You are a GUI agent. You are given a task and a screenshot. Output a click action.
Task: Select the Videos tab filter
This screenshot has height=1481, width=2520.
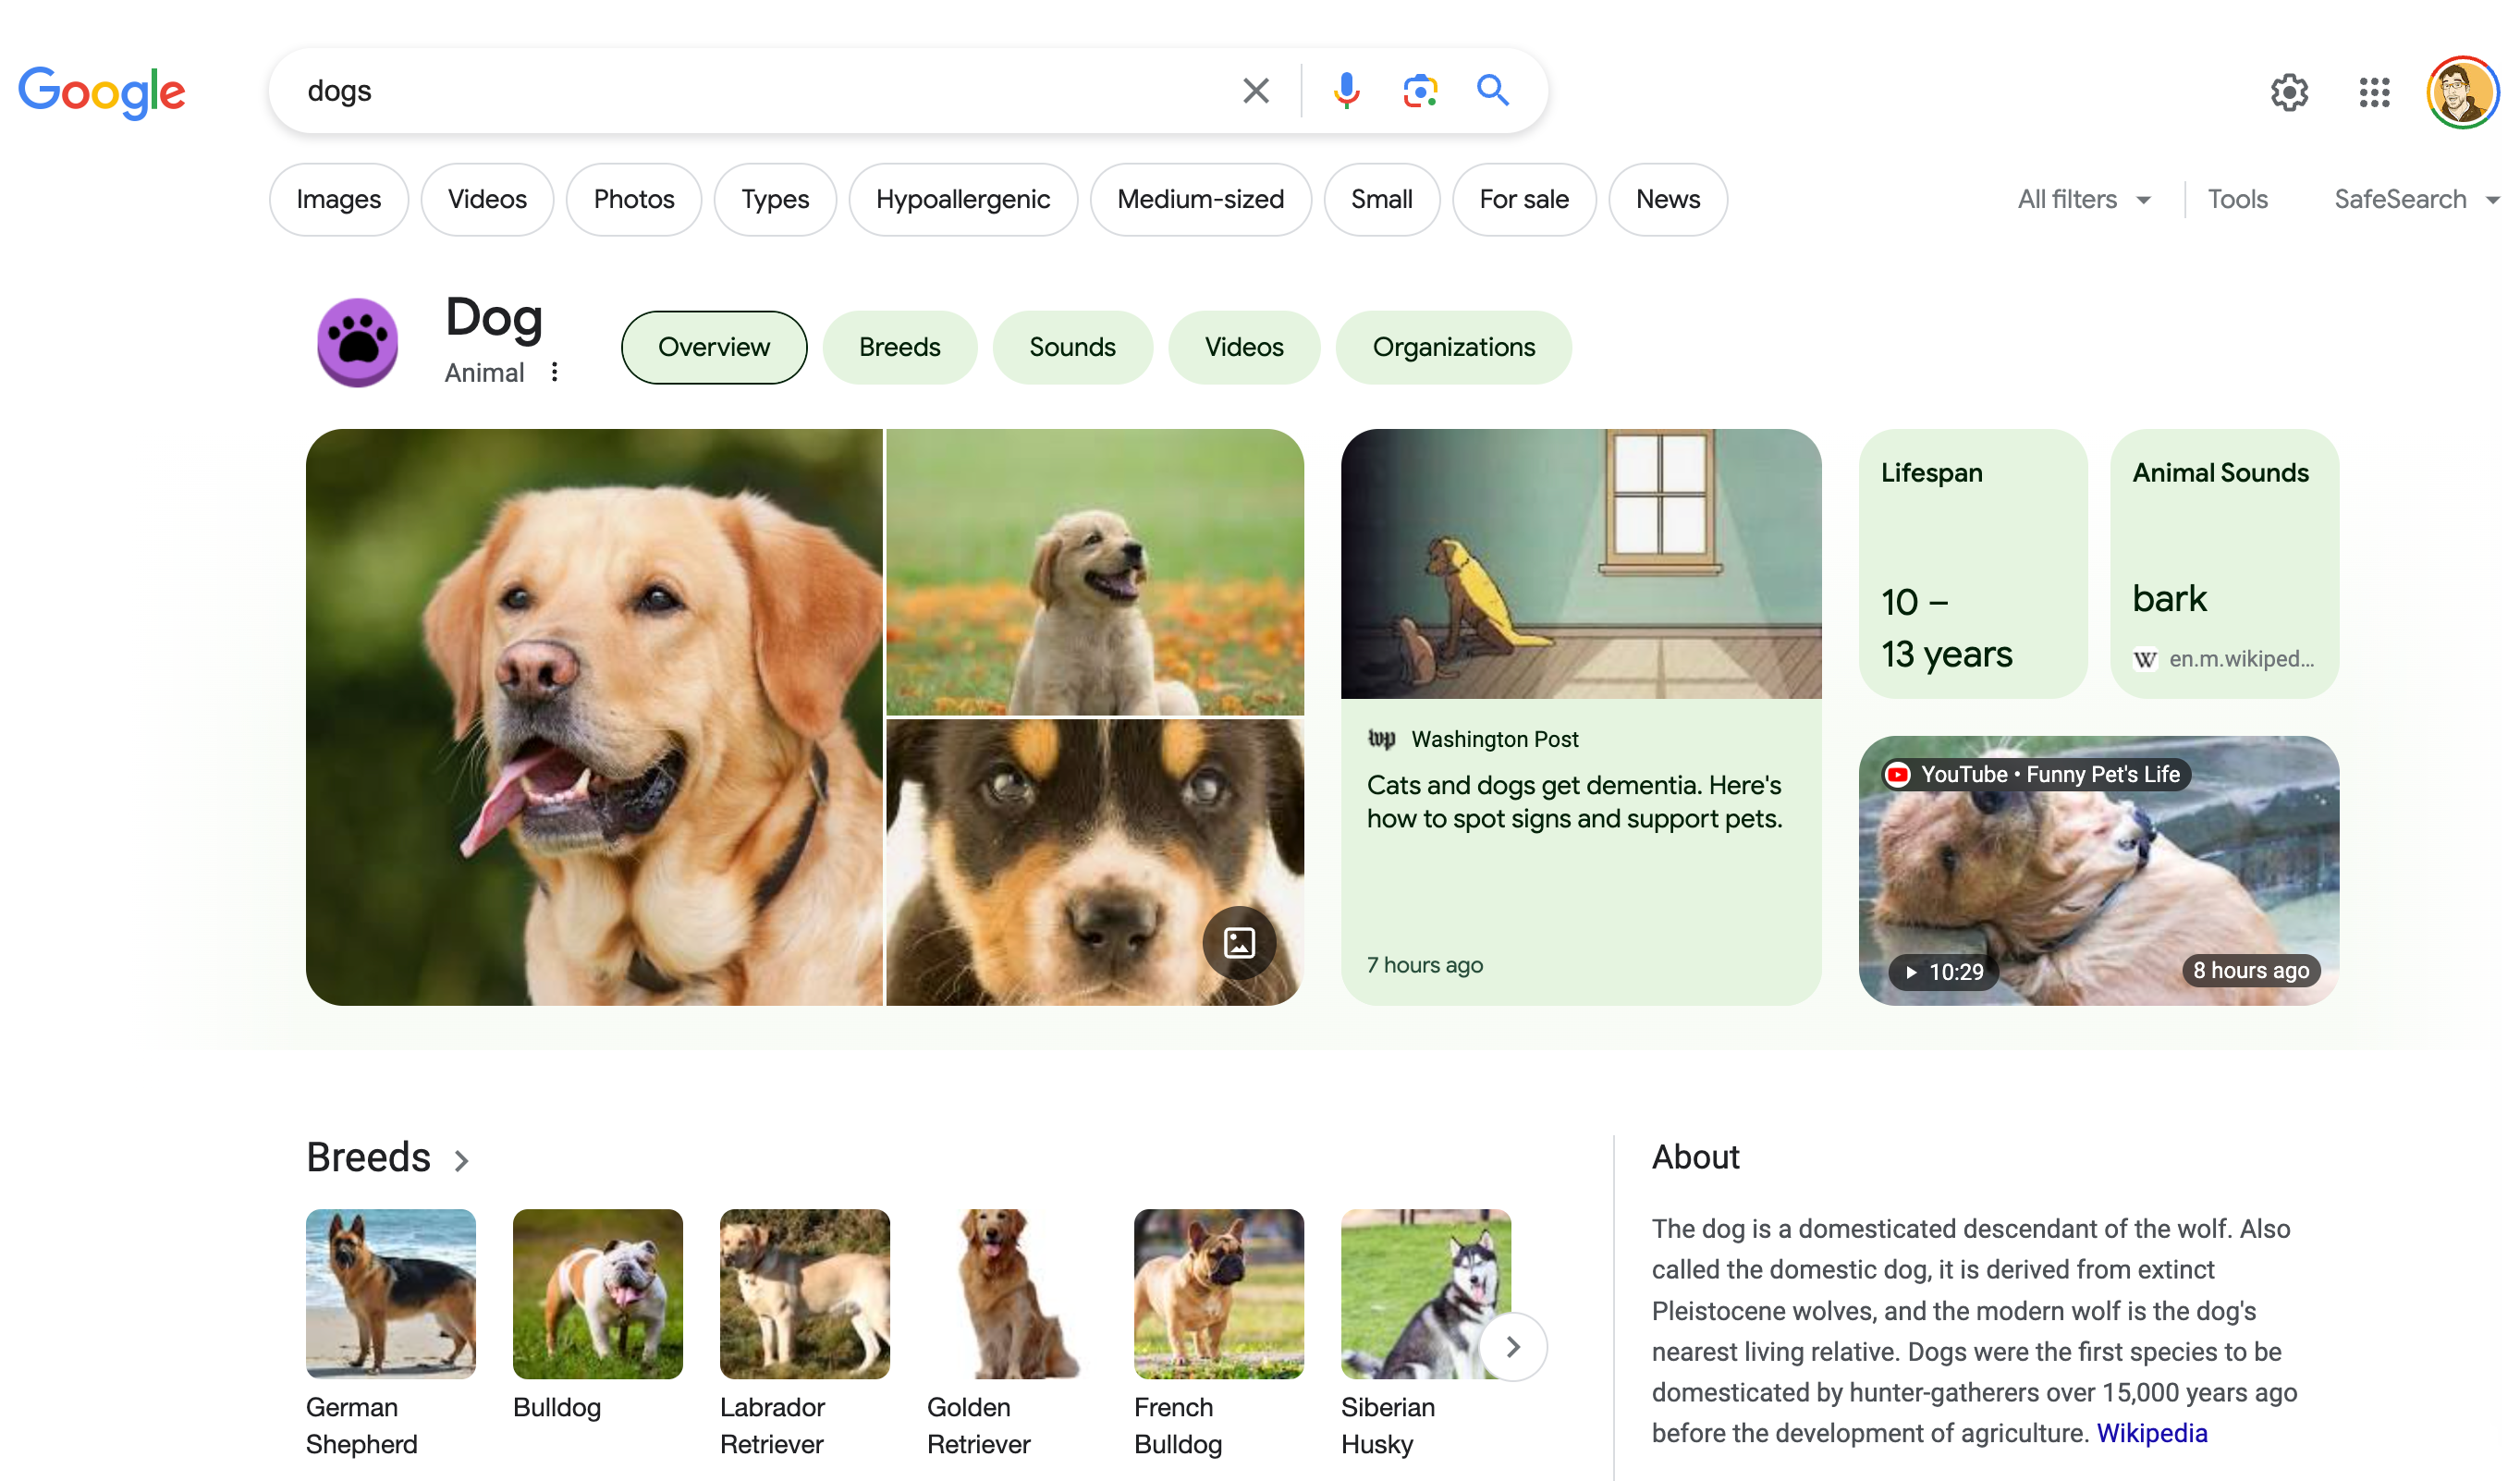pyautogui.click(x=486, y=198)
